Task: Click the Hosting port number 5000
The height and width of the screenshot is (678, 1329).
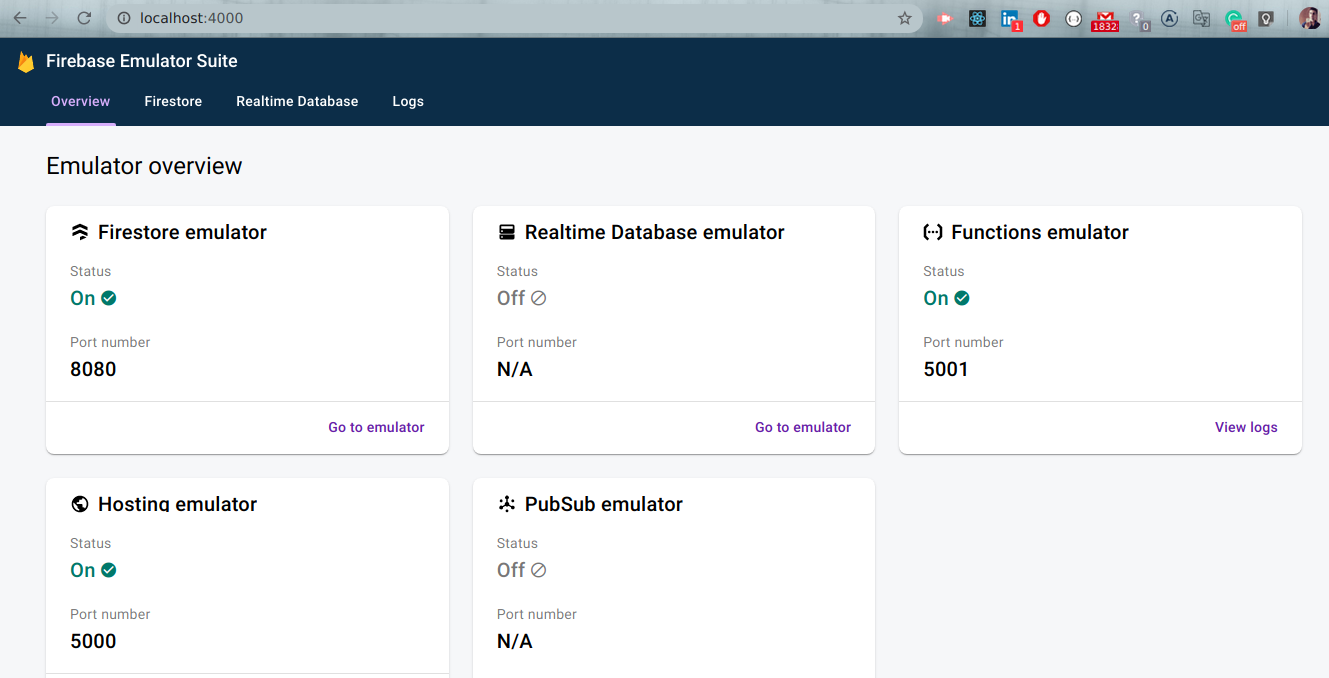Action: [x=93, y=641]
